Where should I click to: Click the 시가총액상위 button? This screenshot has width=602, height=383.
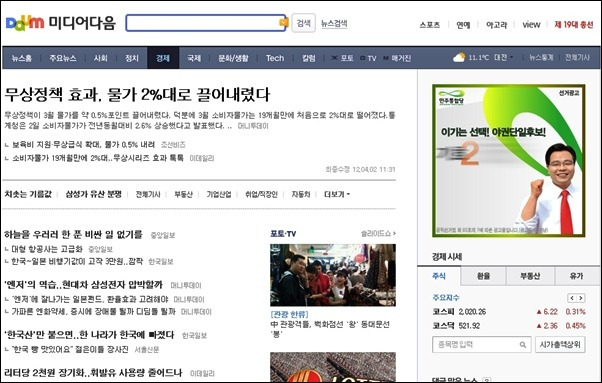[x=560, y=344]
